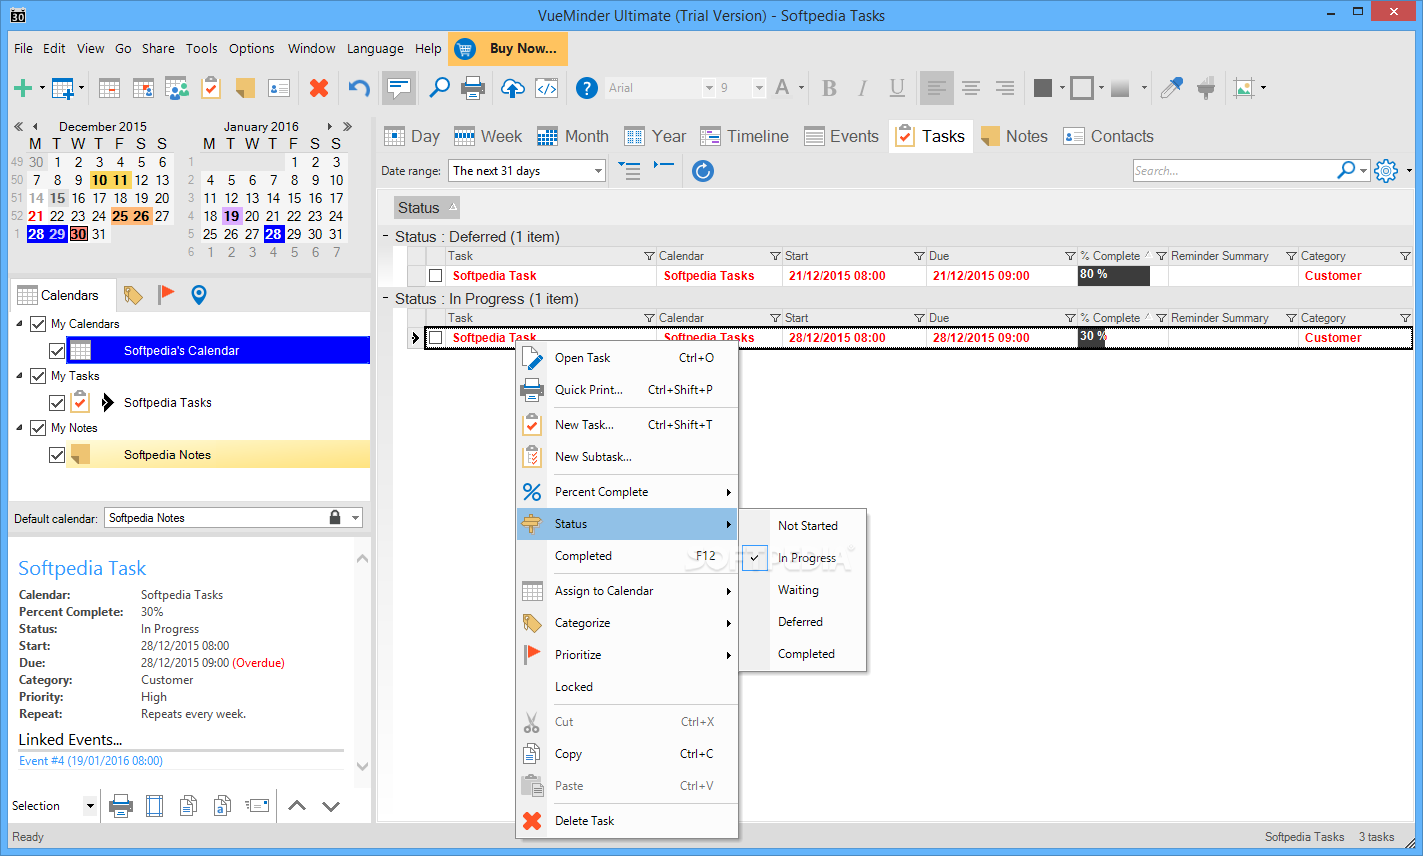
Task: Open the font size dropdown
Action: click(759, 88)
